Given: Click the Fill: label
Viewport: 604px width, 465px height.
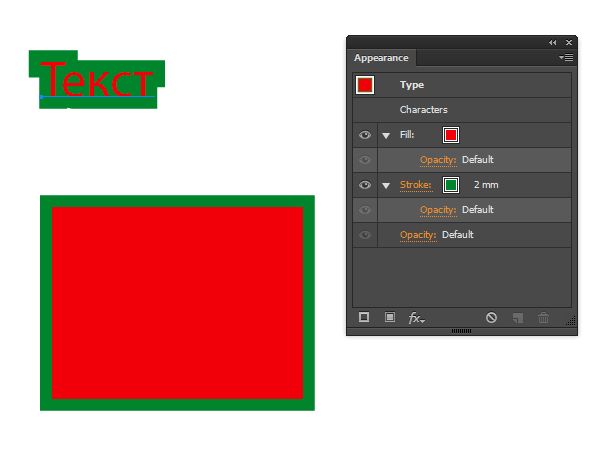Looking at the screenshot, I should [x=407, y=135].
